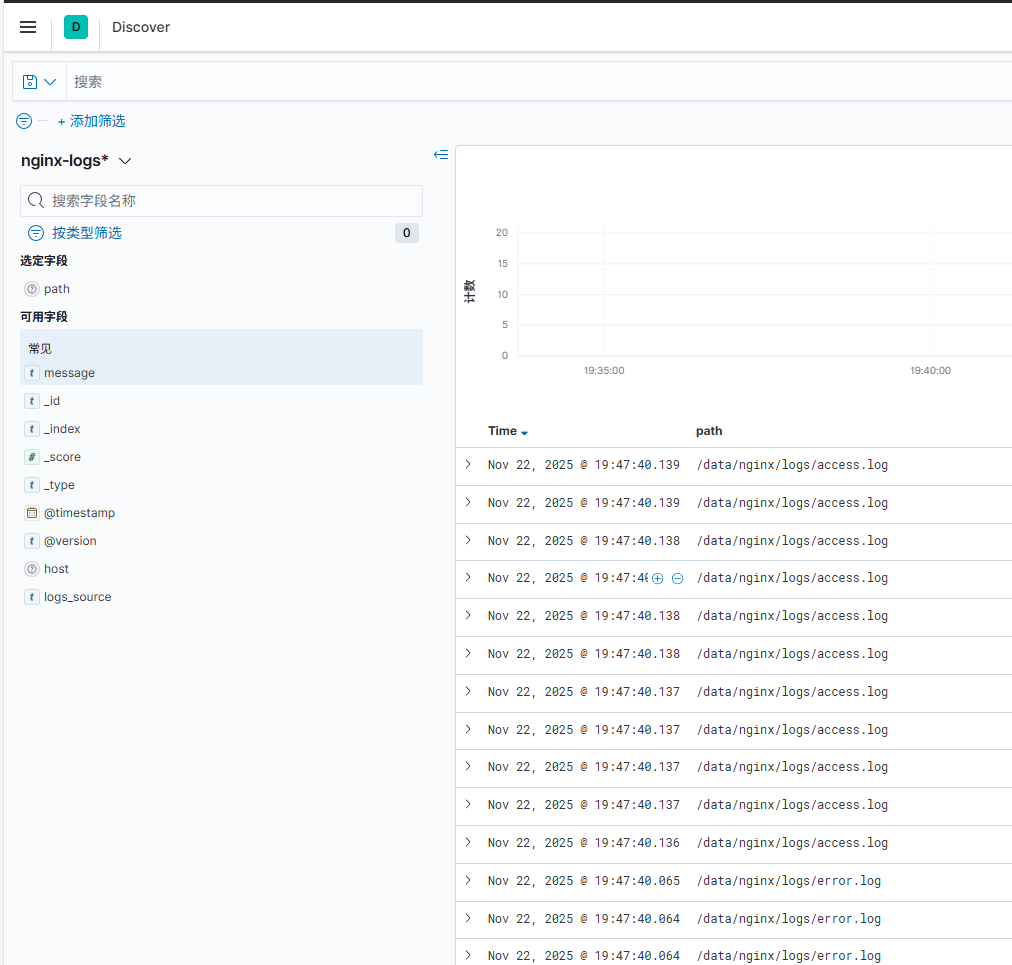Expand the error.log row at 19:47:40.065

[467, 881]
